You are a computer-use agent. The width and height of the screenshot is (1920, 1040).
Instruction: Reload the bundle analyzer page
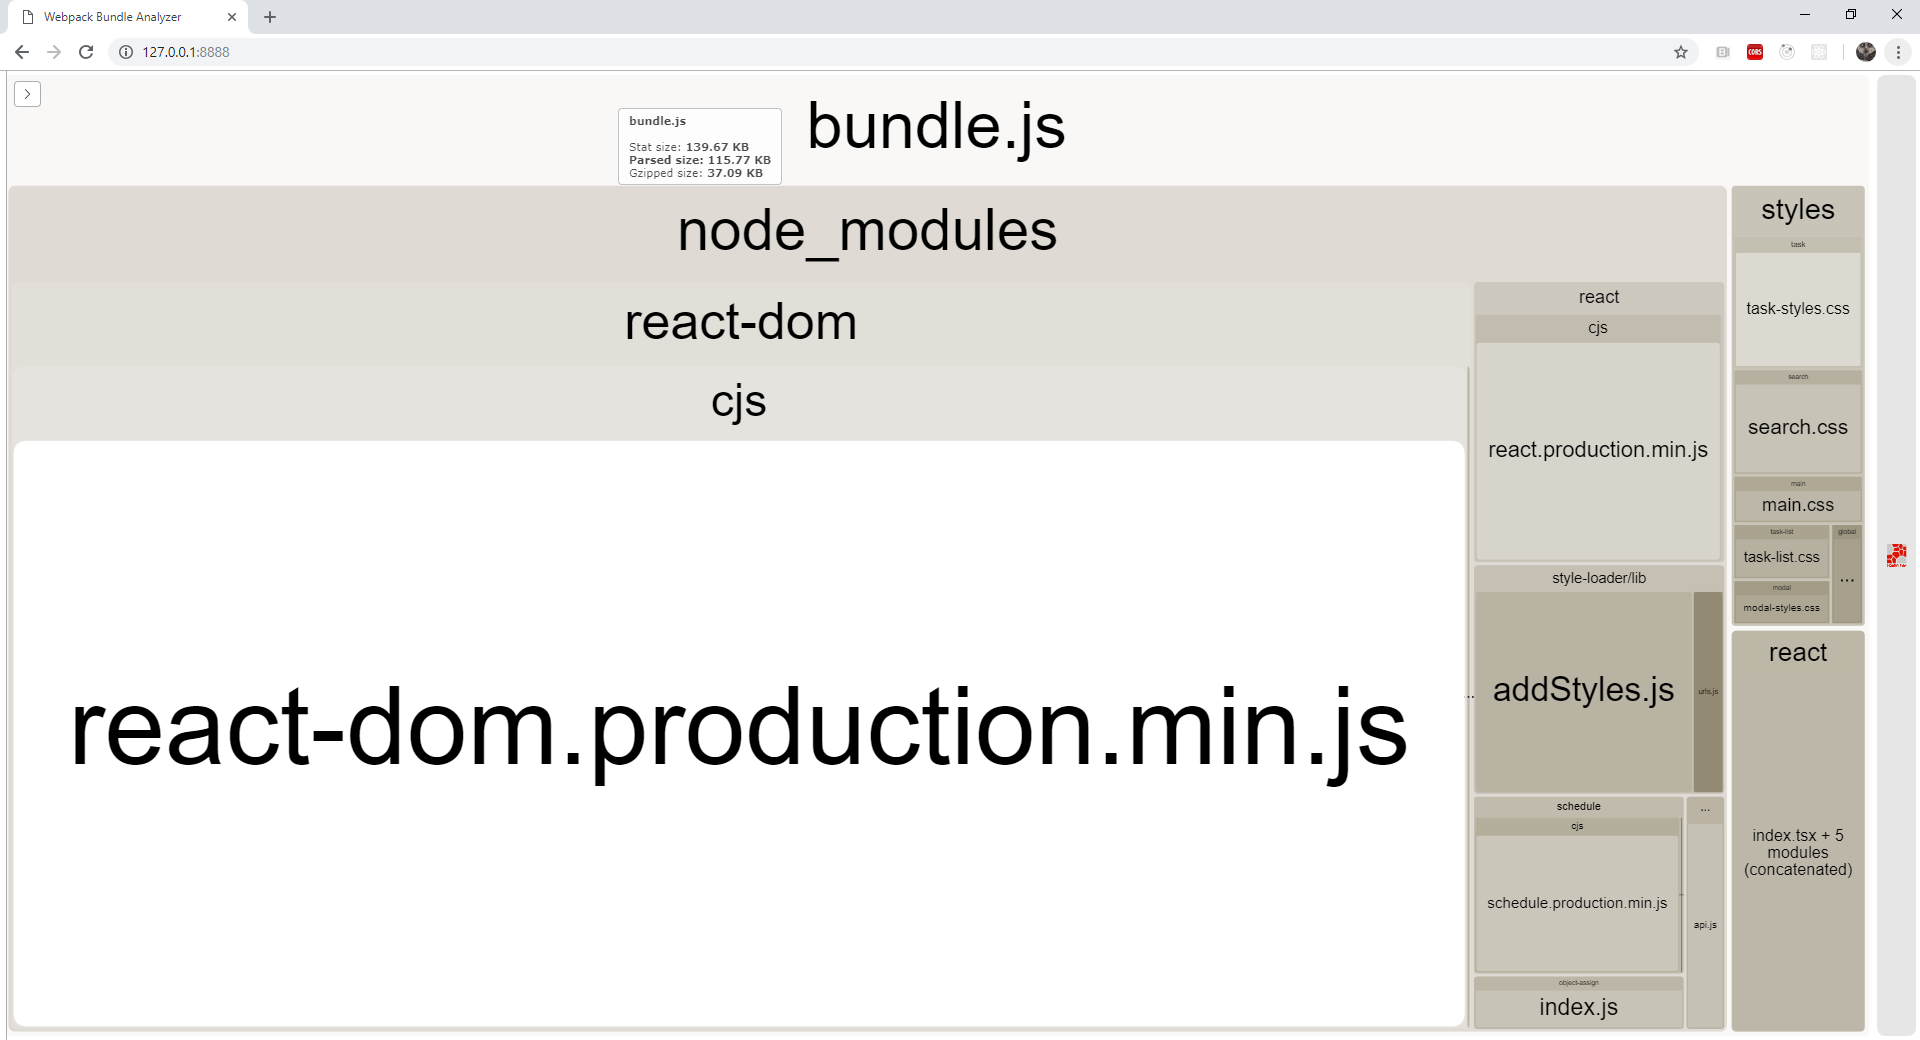click(86, 52)
